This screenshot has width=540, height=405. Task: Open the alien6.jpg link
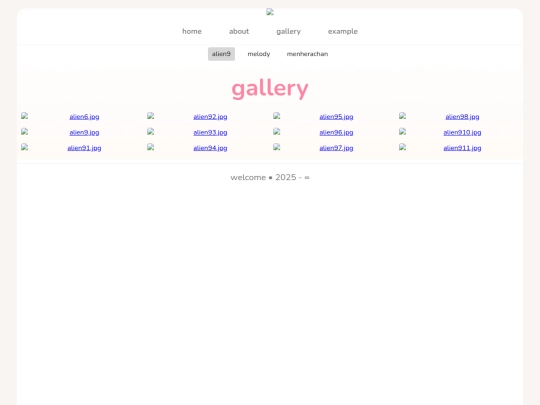pos(84,117)
